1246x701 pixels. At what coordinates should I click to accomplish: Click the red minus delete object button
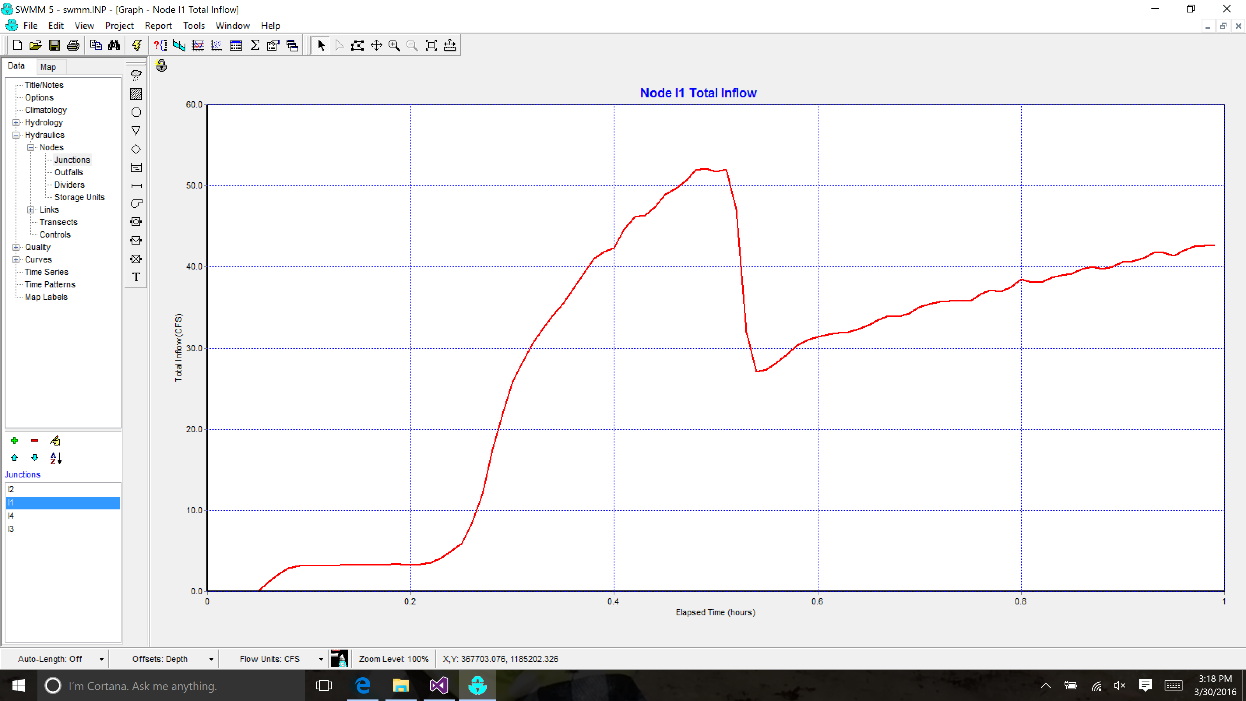35,440
